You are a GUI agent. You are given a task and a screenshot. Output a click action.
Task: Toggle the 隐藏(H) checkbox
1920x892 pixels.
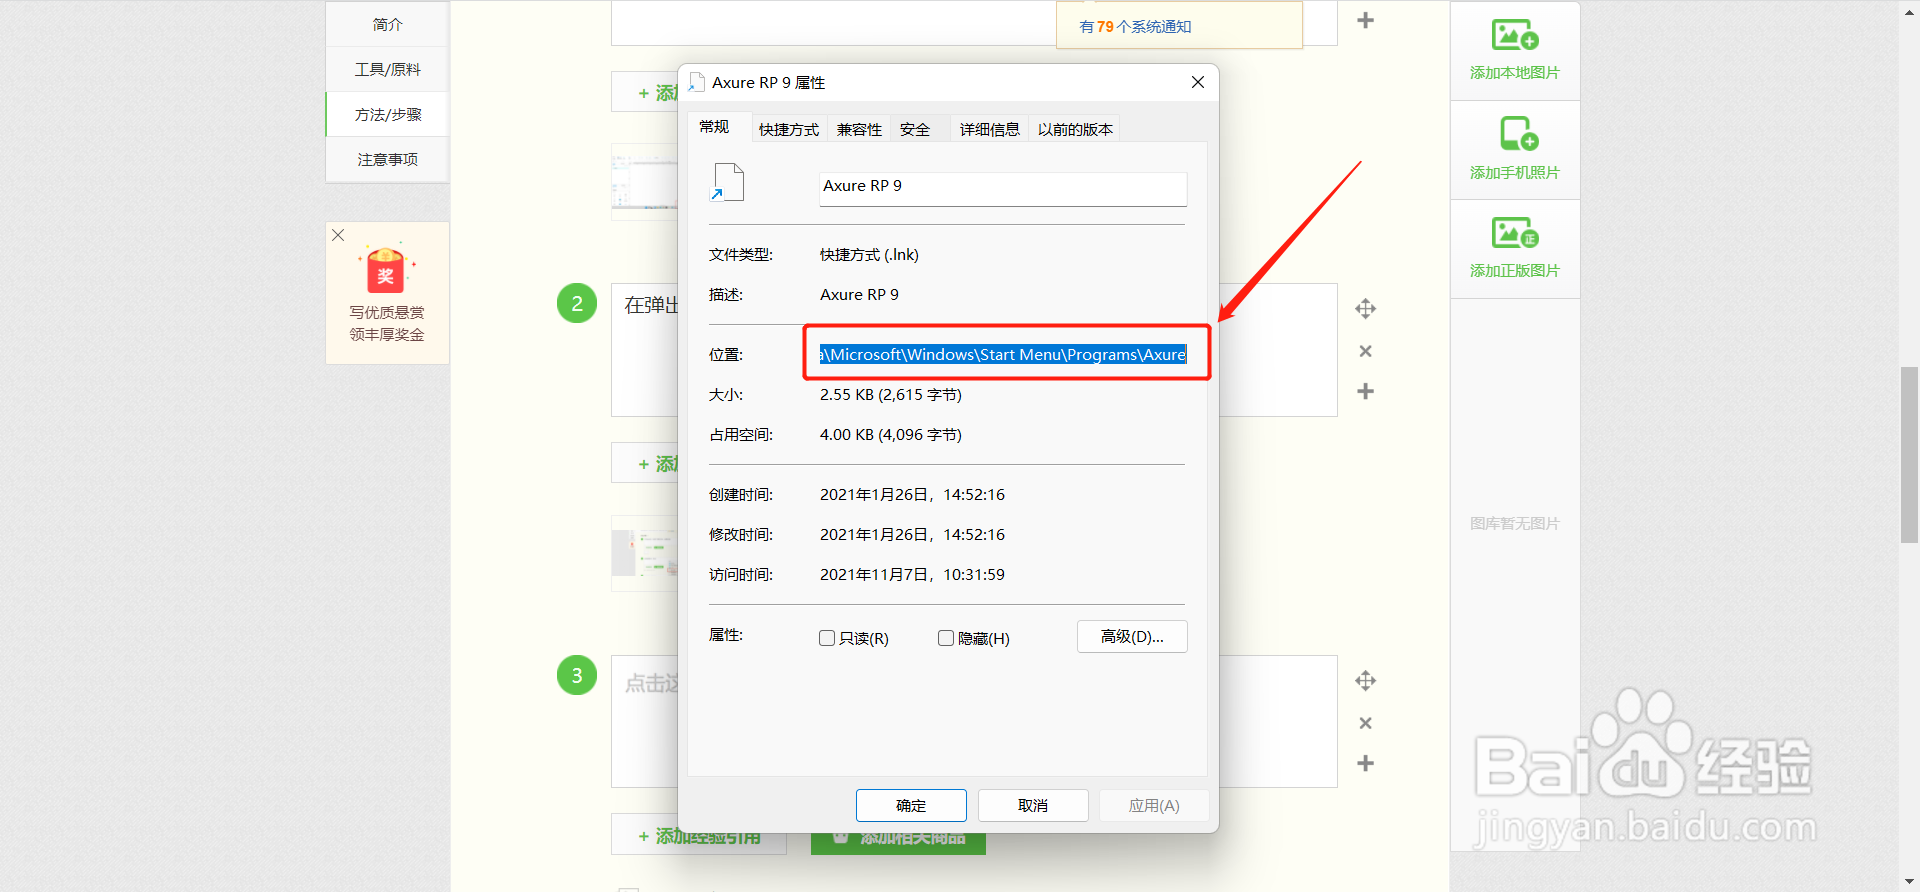(x=946, y=638)
